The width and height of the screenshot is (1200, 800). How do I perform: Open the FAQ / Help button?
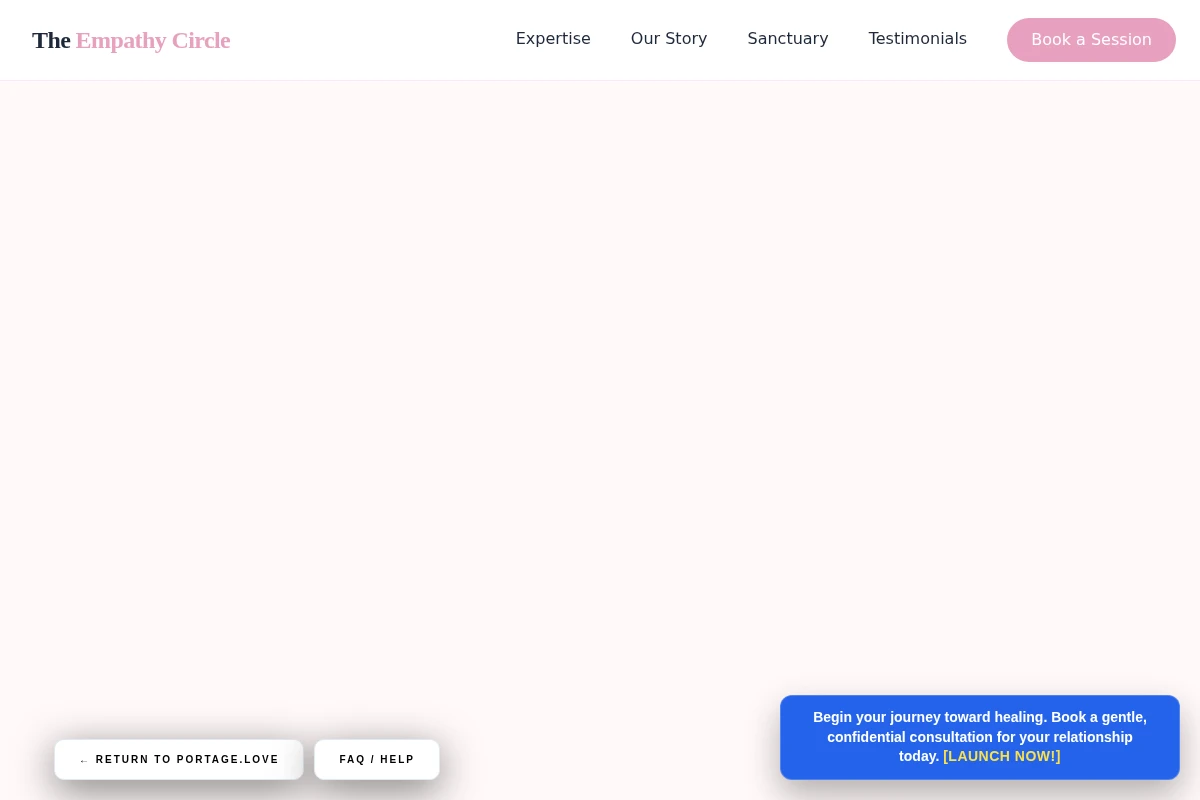coord(377,760)
